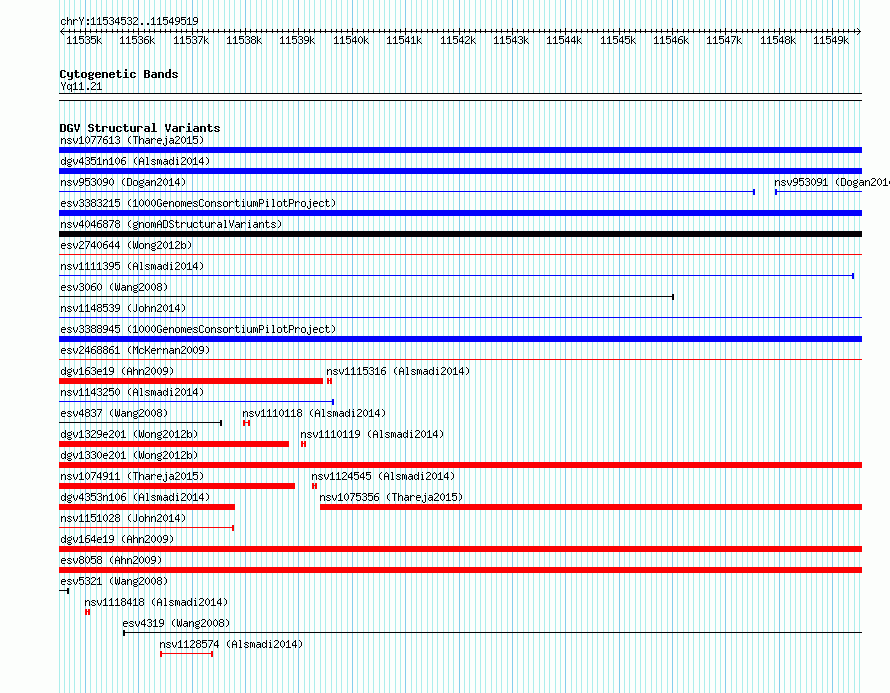
Task: Click the red bar of dgv163e19
Action: tap(191, 381)
